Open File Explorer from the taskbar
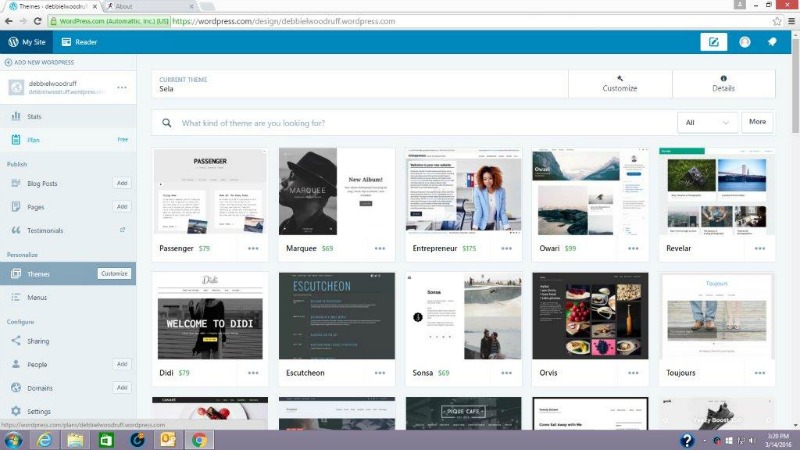 76,440
